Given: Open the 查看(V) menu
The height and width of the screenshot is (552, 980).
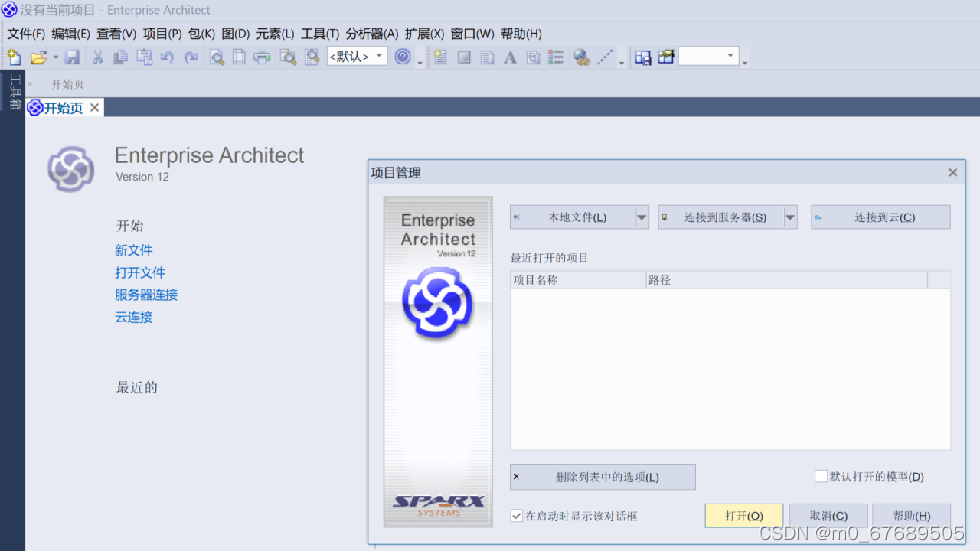Looking at the screenshot, I should tap(116, 34).
